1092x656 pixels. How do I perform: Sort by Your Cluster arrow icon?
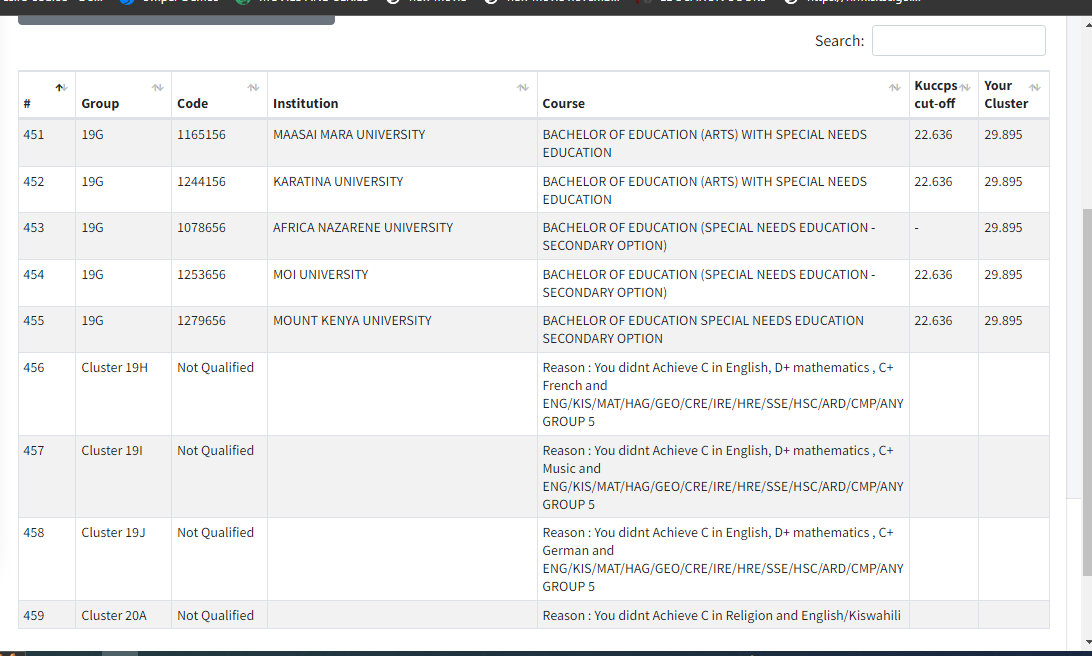click(x=1035, y=88)
